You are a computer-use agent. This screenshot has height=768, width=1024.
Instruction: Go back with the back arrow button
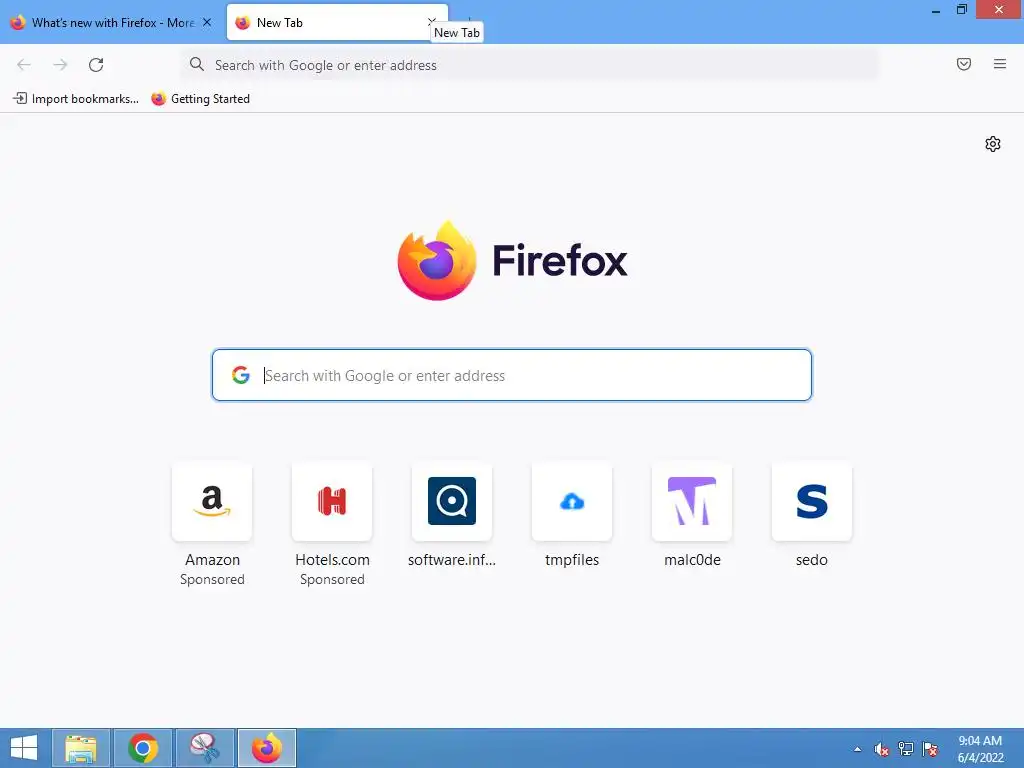point(24,65)
